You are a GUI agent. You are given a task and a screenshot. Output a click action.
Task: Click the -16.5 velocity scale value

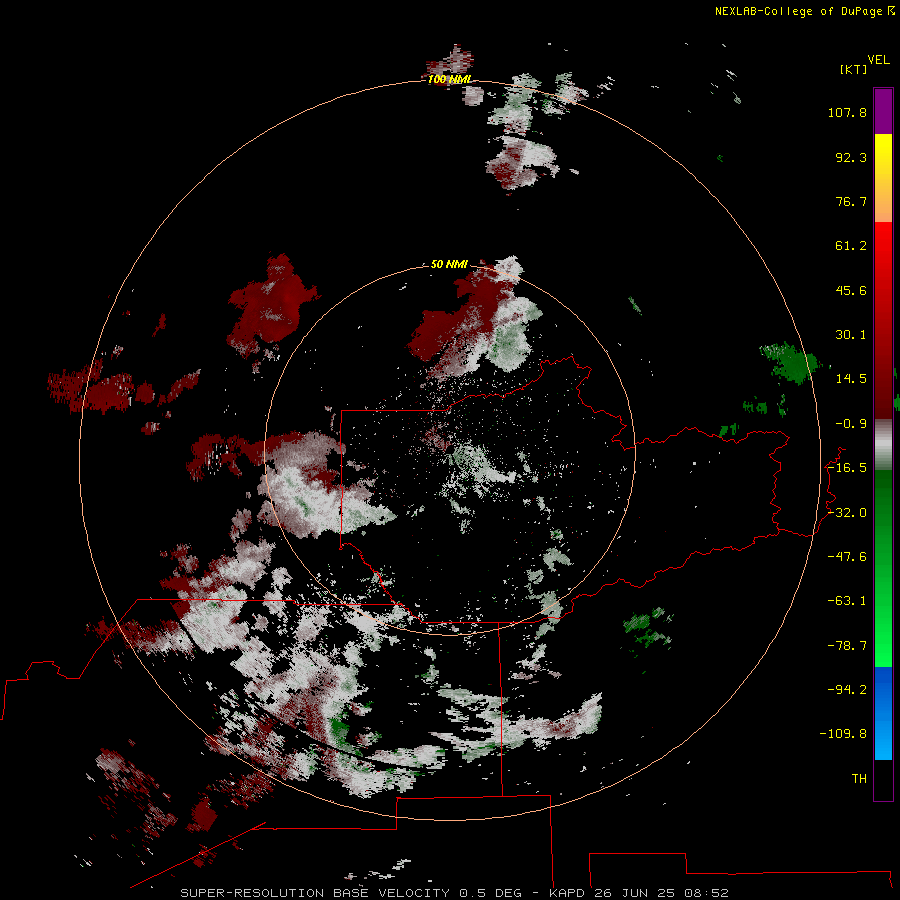pyautogui.click(x=847, y=468)
